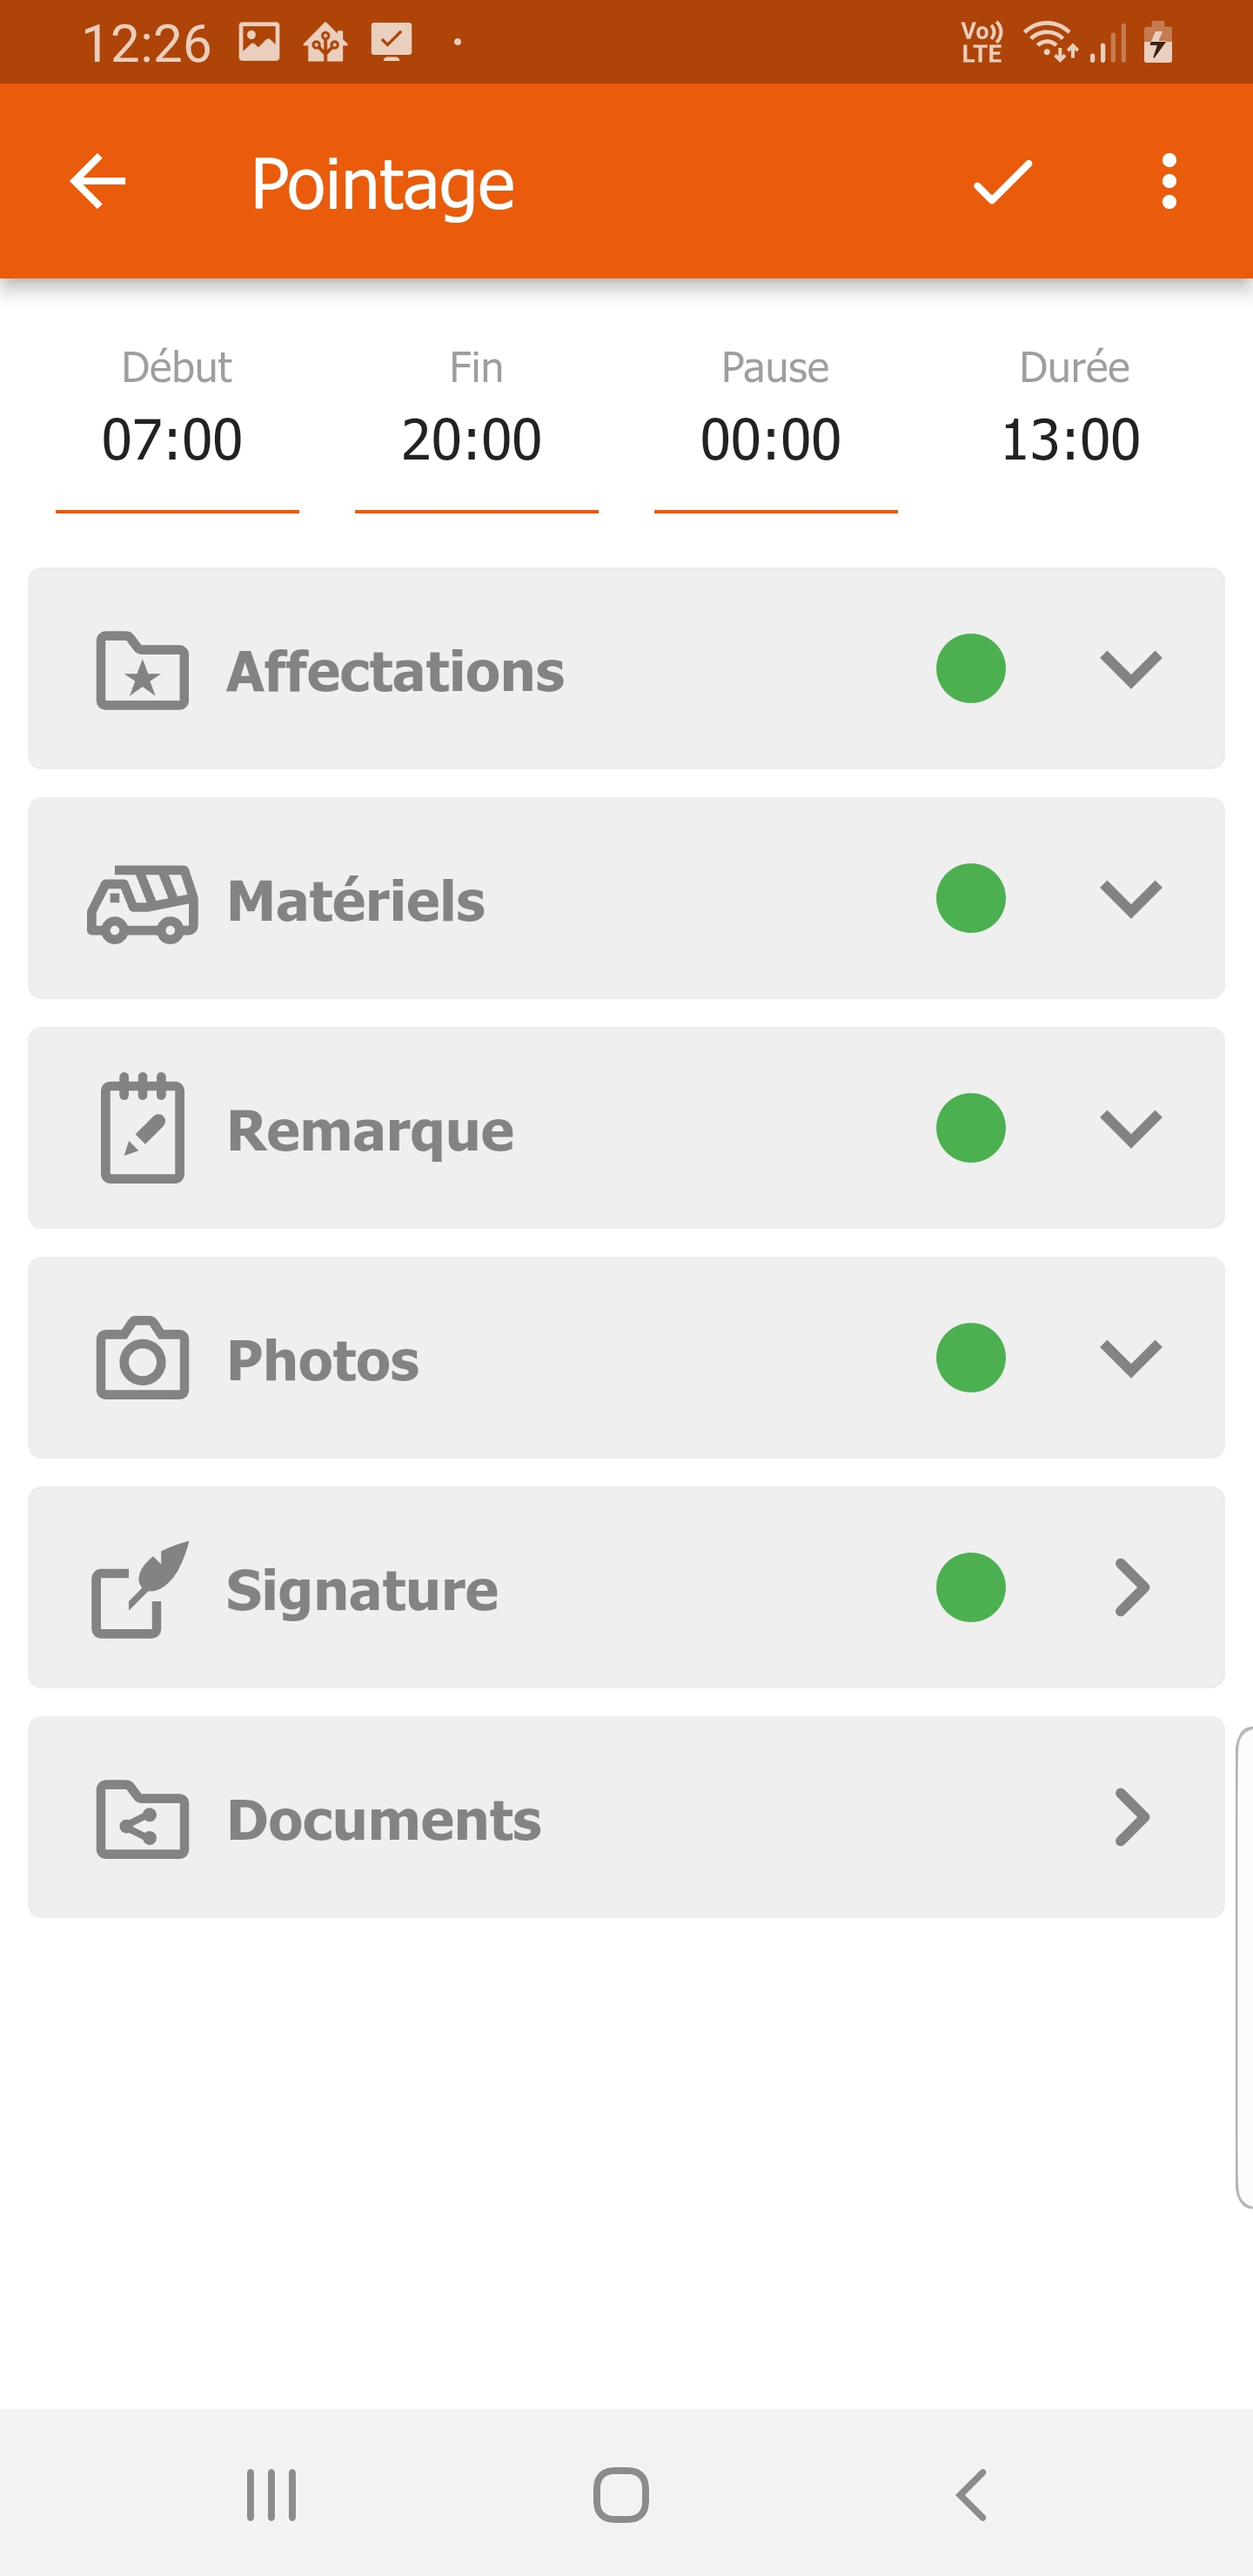Expand the Matériels section chevron
This screenshot has height=2576, width=1253.
(1130, 899)
